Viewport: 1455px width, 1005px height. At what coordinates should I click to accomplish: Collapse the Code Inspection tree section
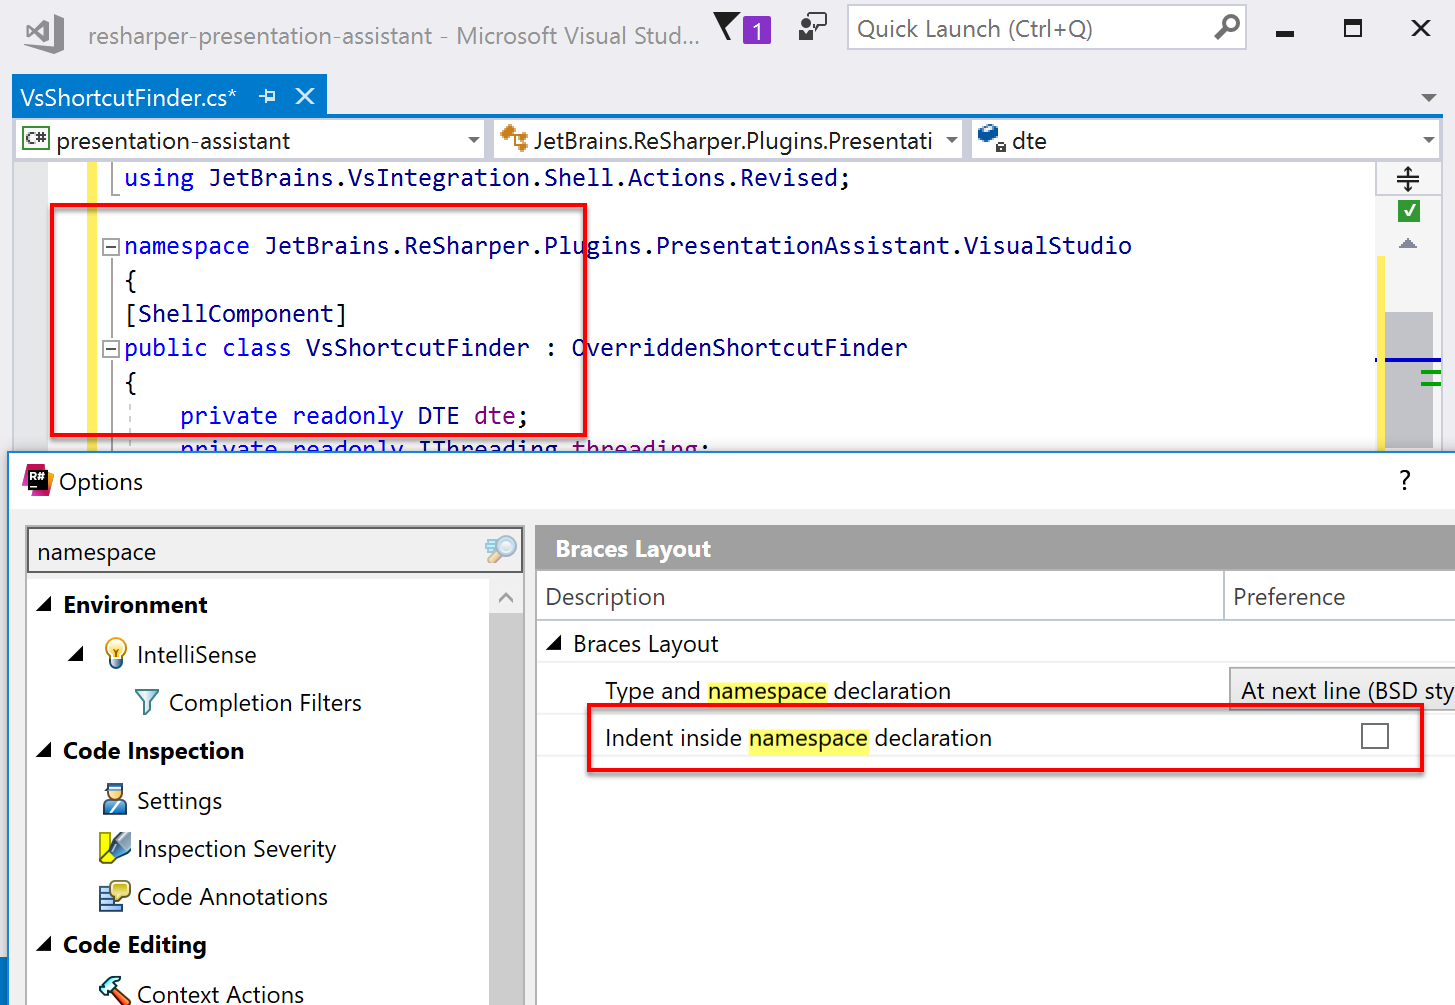(44, 750)
